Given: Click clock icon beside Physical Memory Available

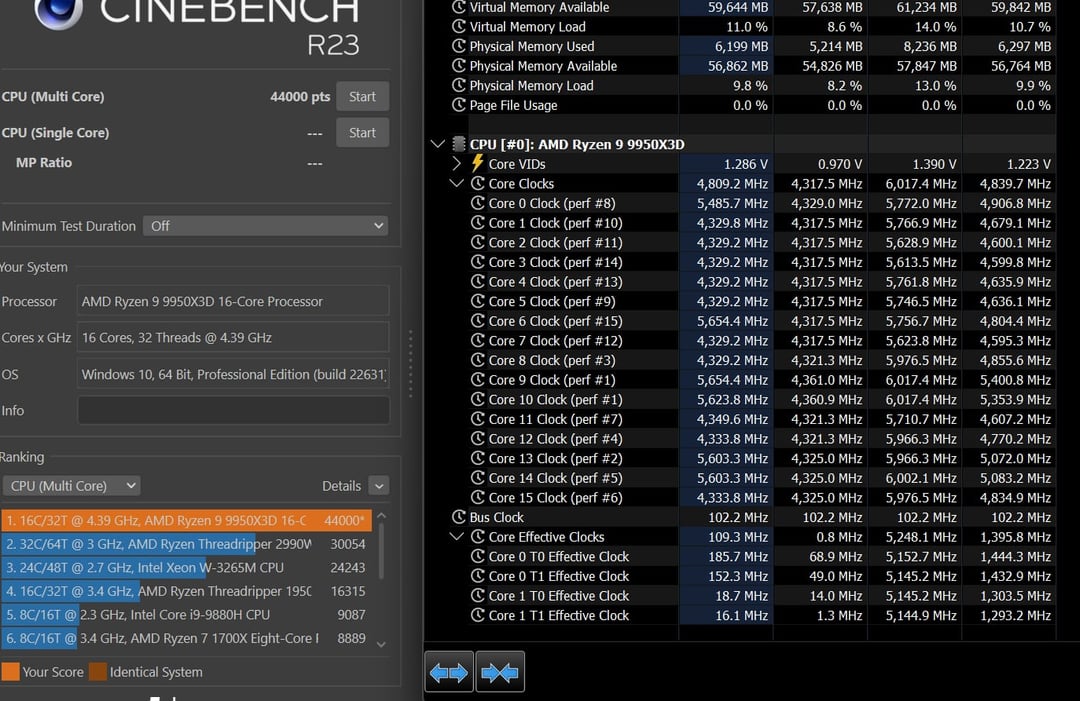Looking at the screenshot, I should coord(459,66).
